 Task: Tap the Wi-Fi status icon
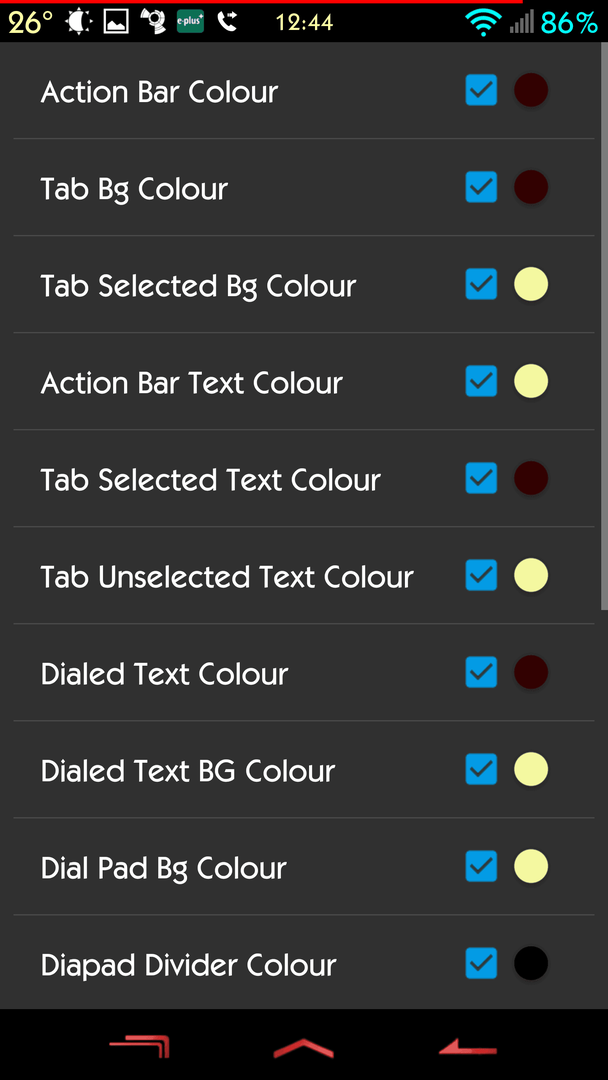(x=483, y=23)
